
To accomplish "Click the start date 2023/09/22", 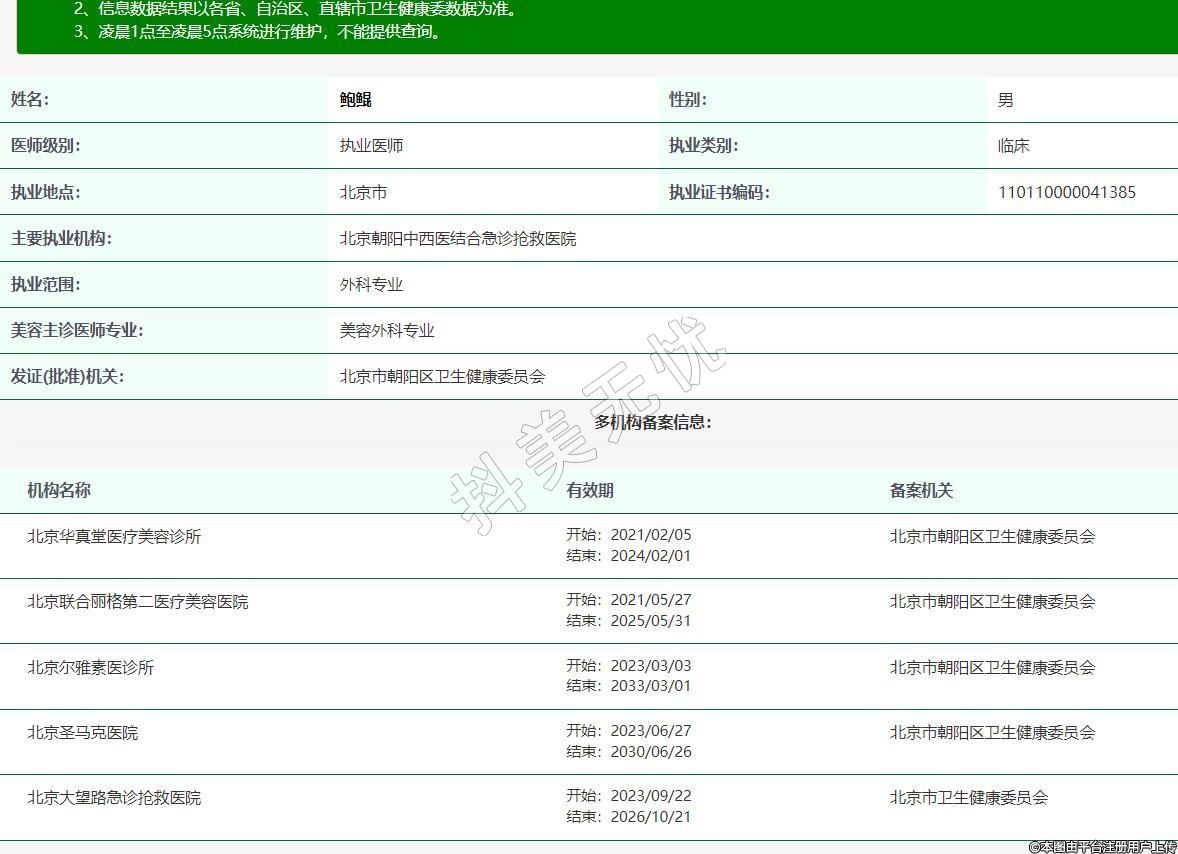I will (650, 796).
